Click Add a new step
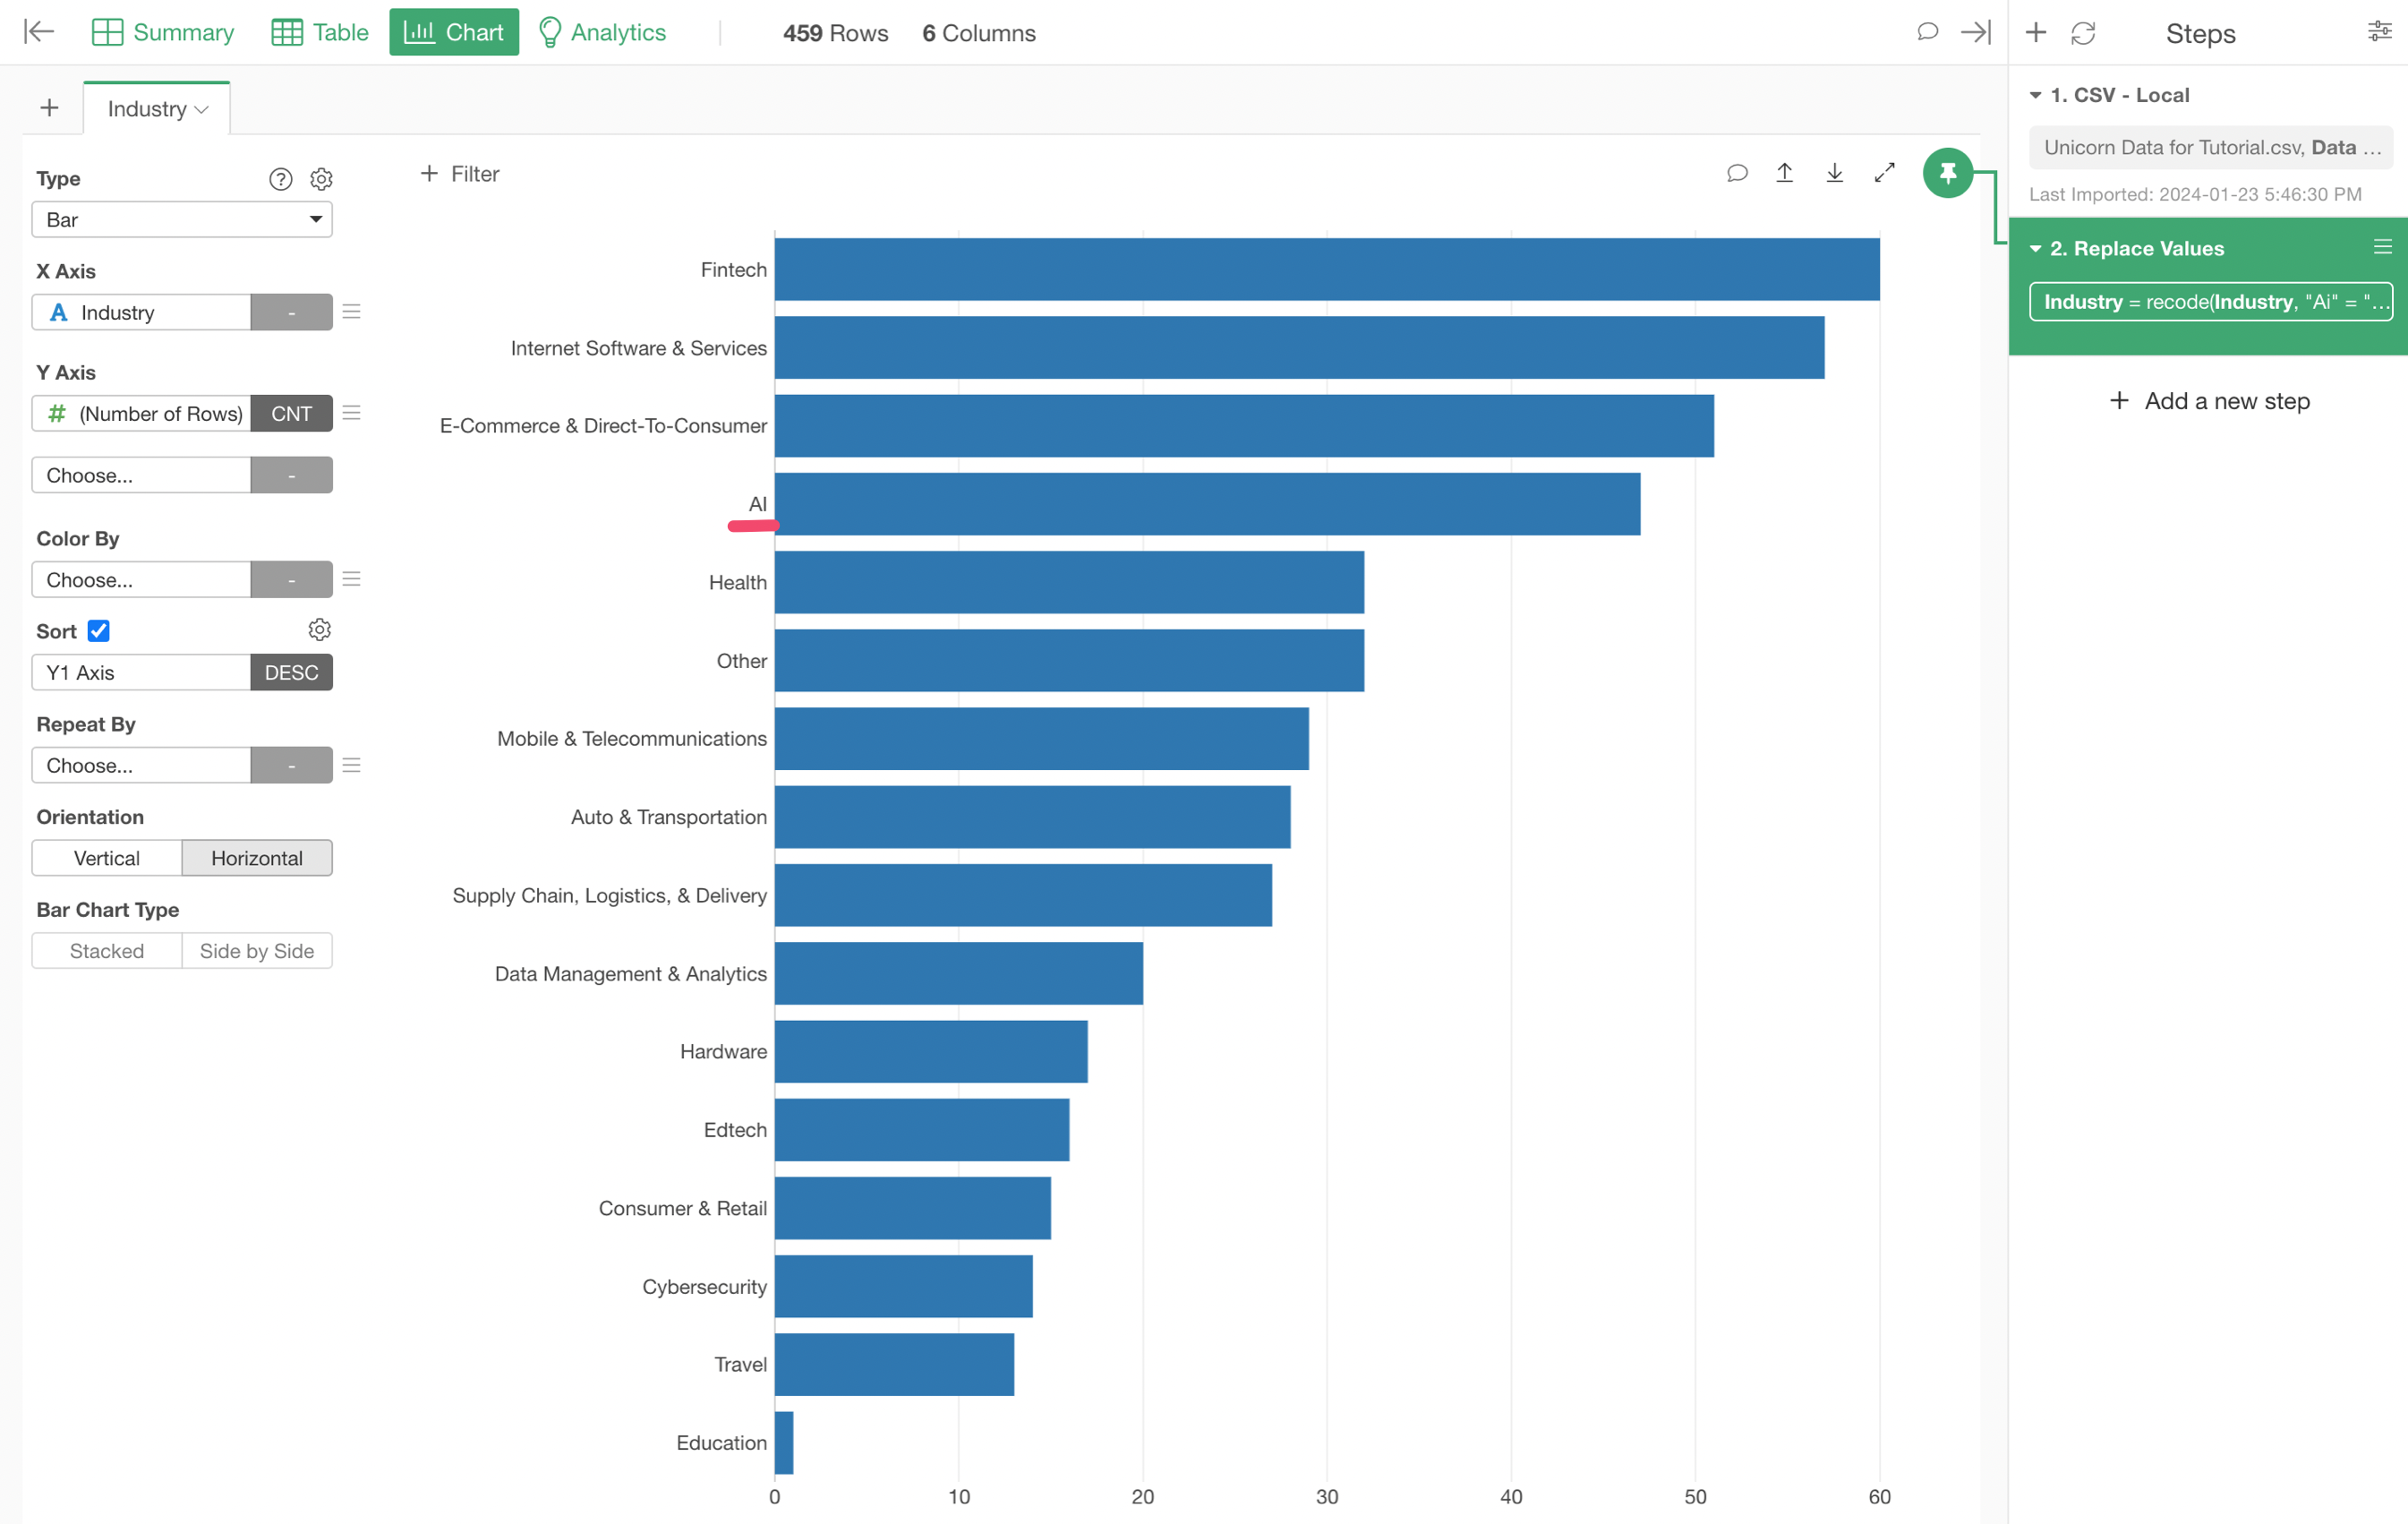The height and width of the screenshot is (1524, 2408). 2209,401
